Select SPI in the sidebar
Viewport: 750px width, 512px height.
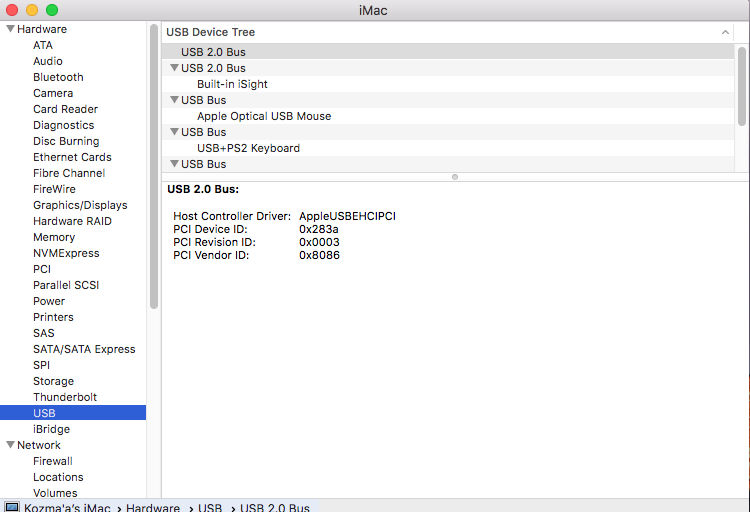[42, 366]
